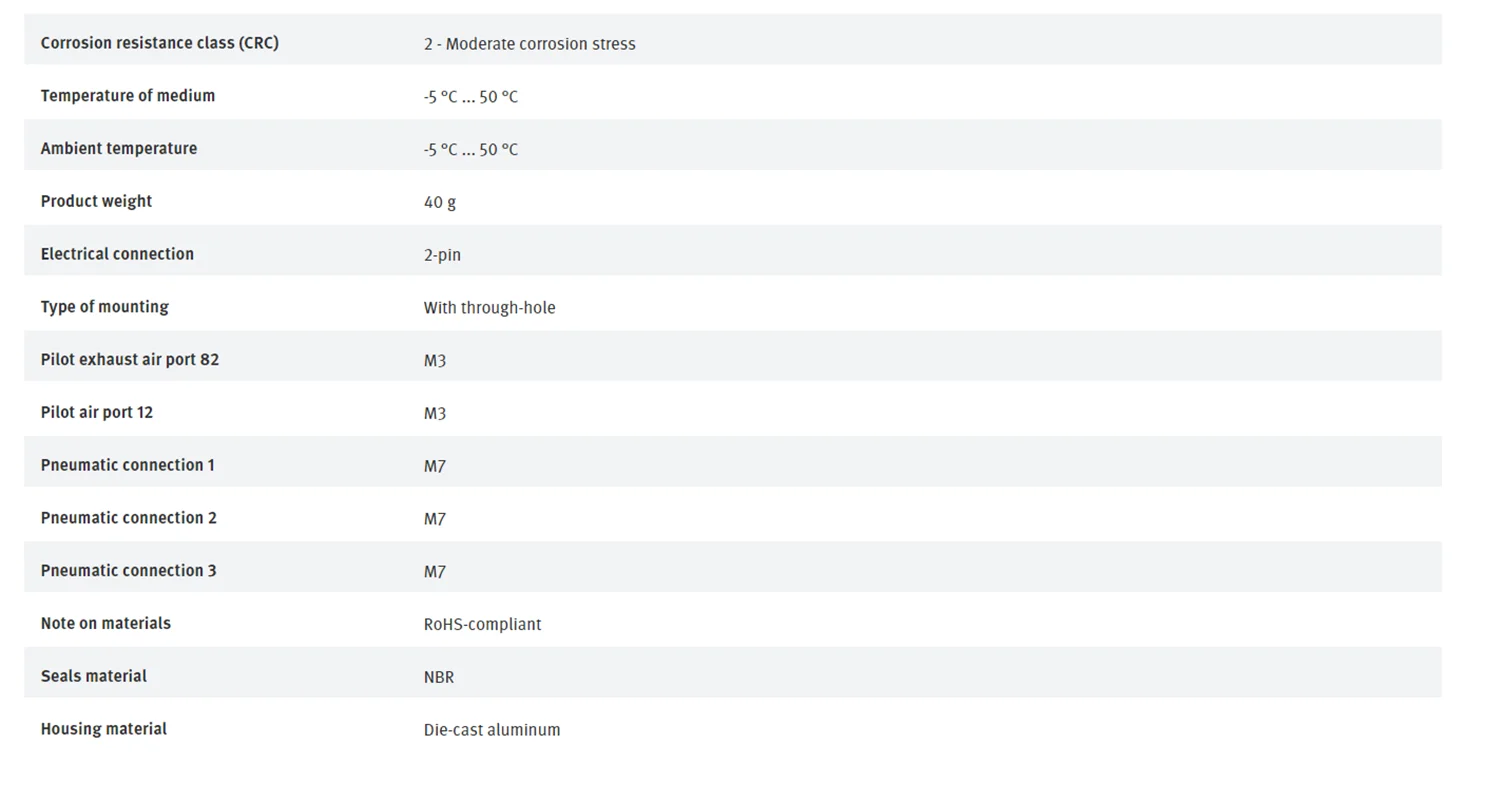The width and height of the screenshot is (1500, 801).
Task: Select the NBR seals material value
Action: [x=438, y=677]
